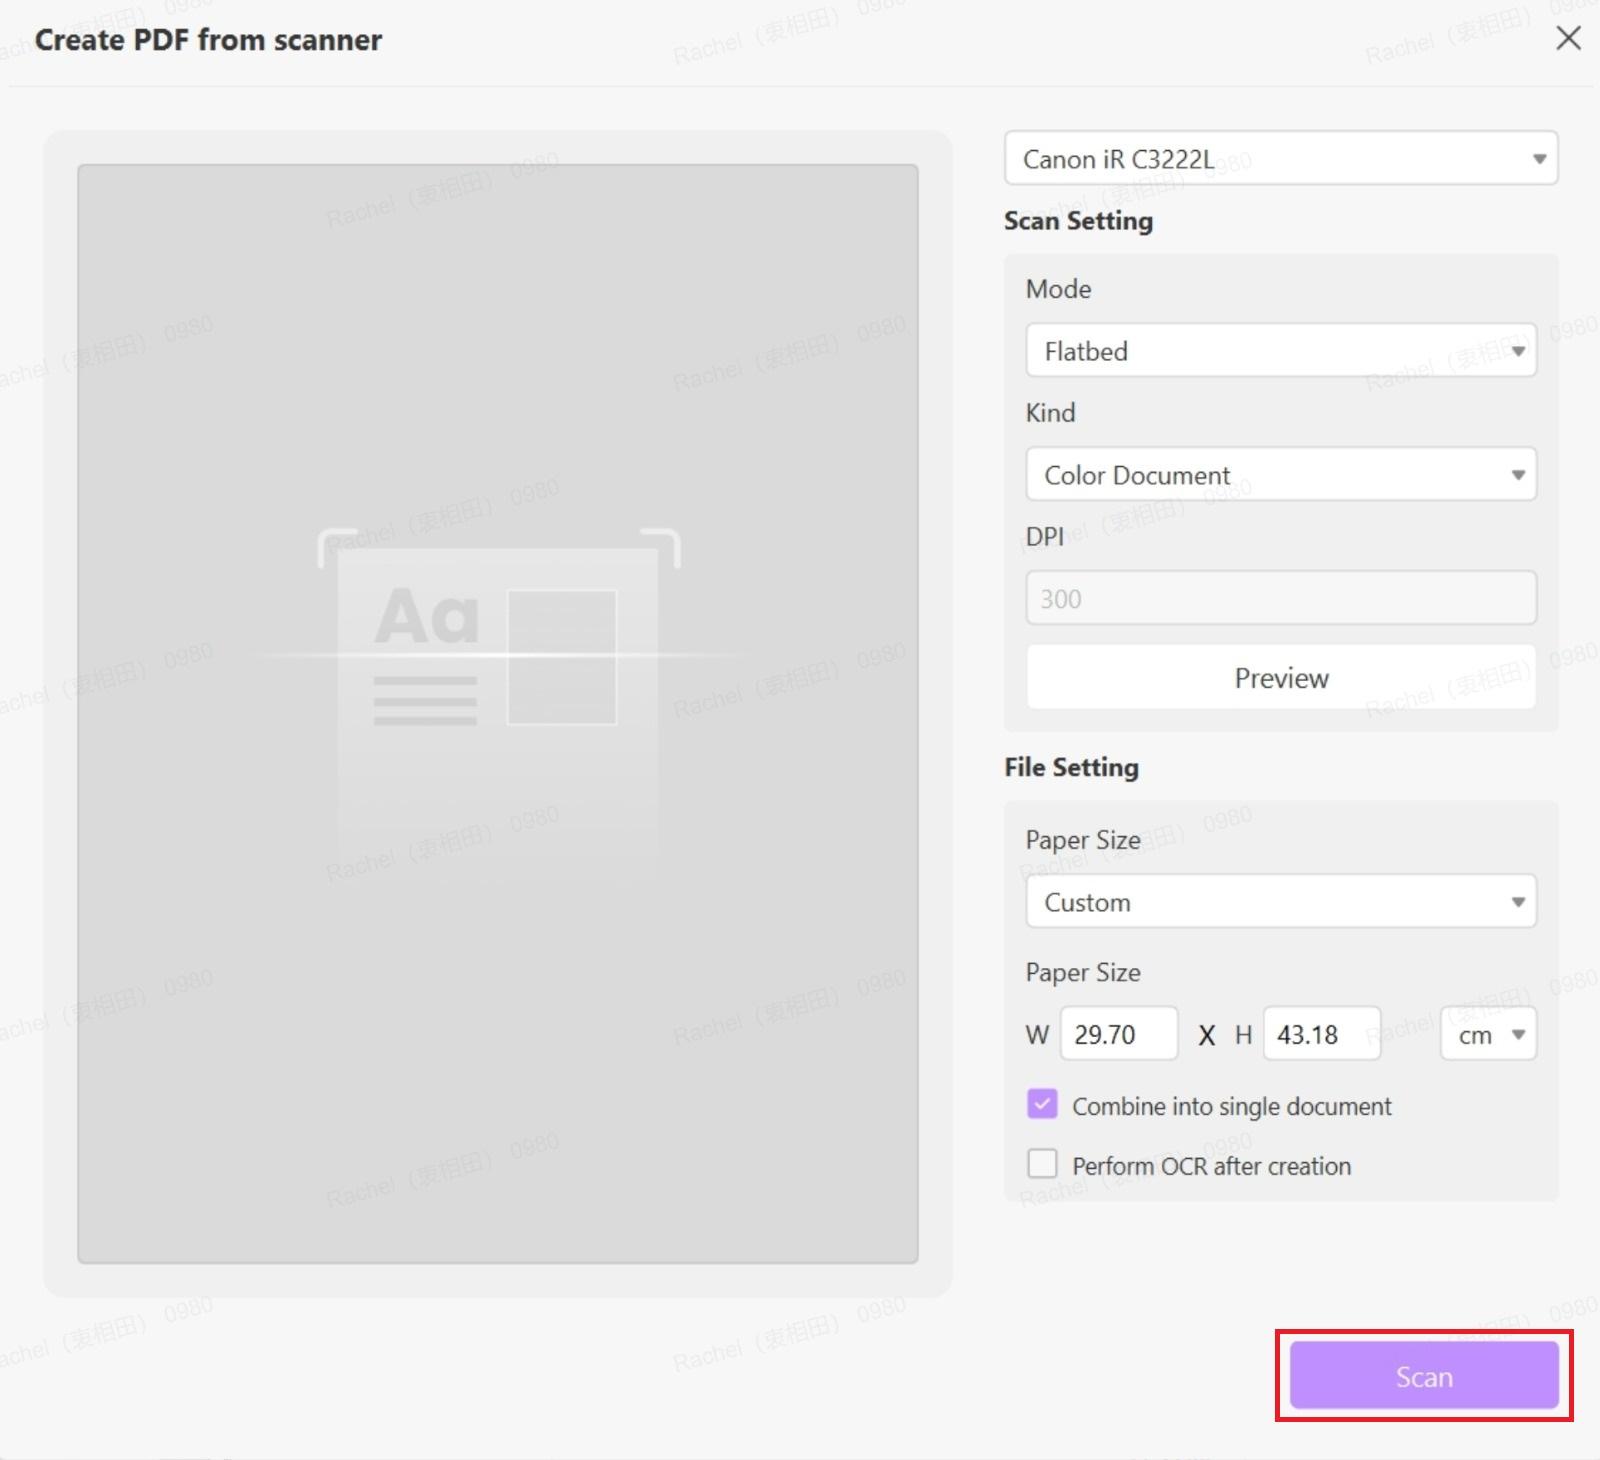The height and width of the screenshot is (1460, 1600).
Task: Click the unit dropdown arrow next to cm
Action: (1518, 1035)
